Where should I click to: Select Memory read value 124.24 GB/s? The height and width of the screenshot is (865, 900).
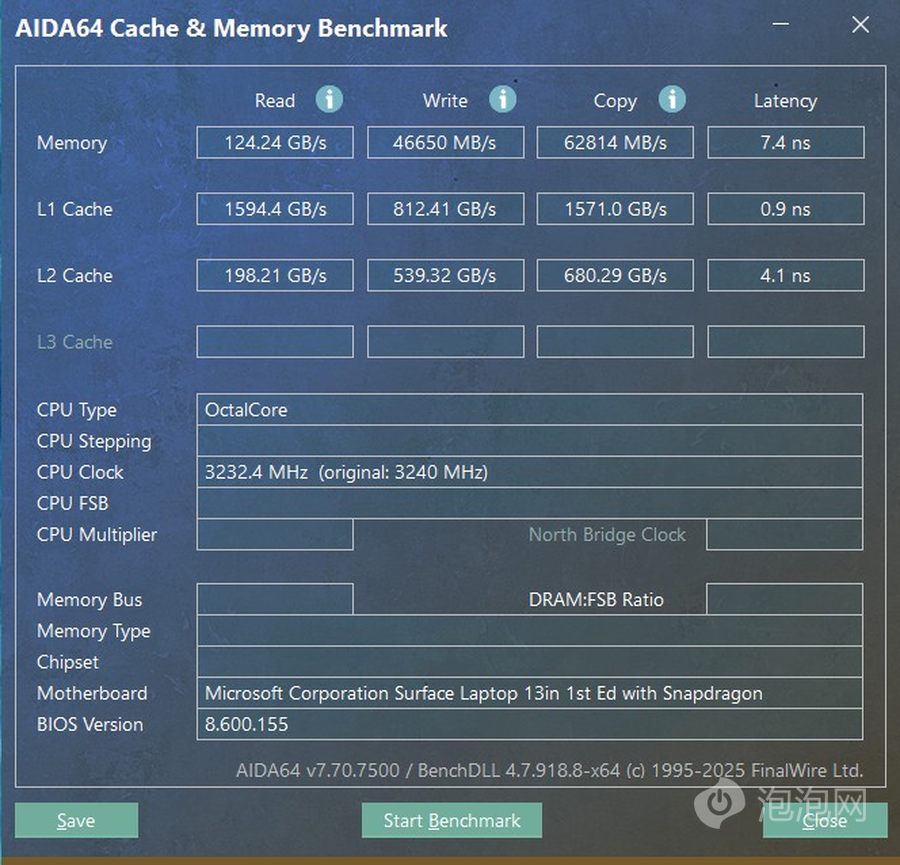click(x=275, y=142)
